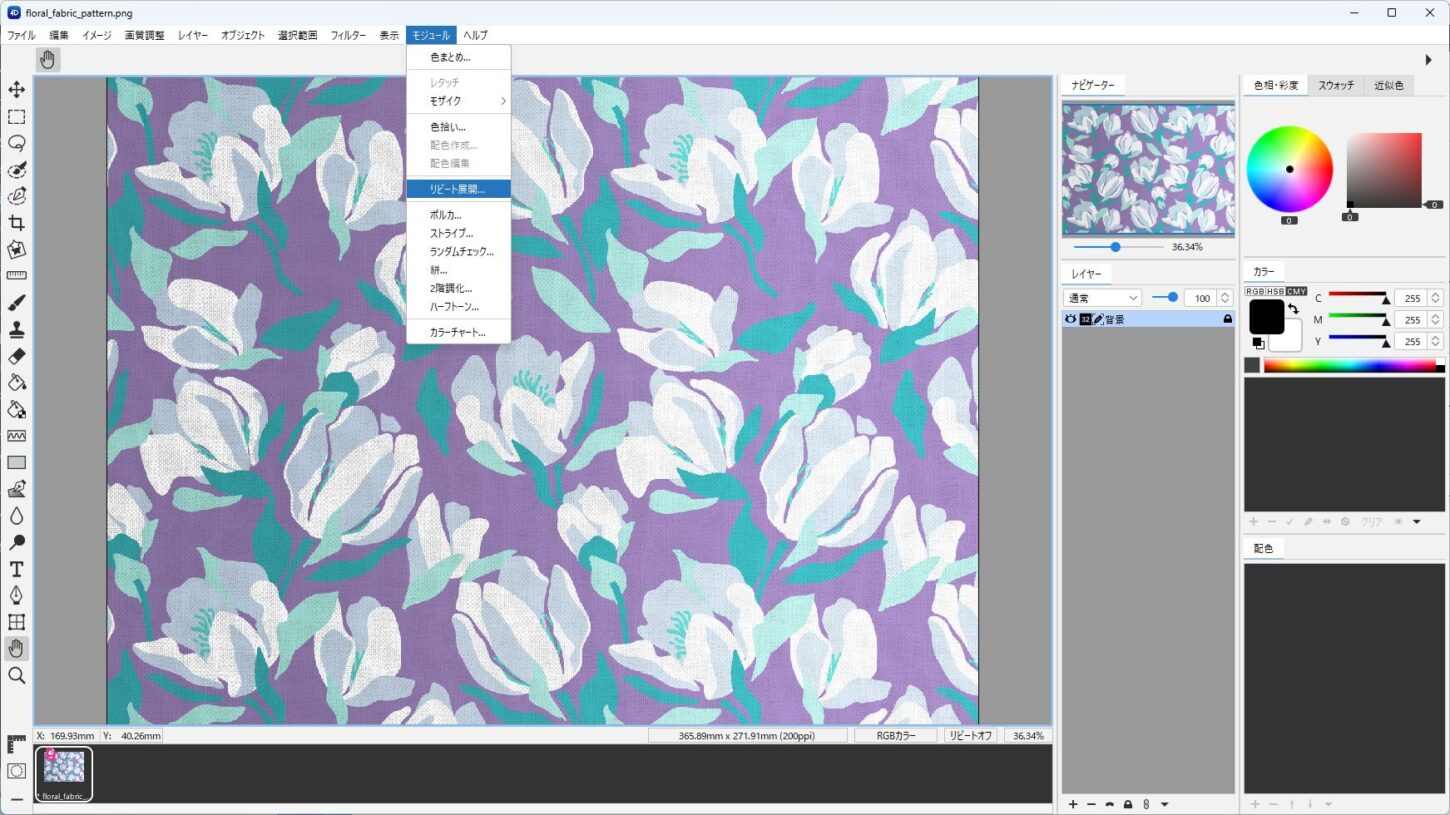Viewport: 1450px width, 815px height.
Task: Expand the right panel with the top arrow
Action: (1428, 60)
